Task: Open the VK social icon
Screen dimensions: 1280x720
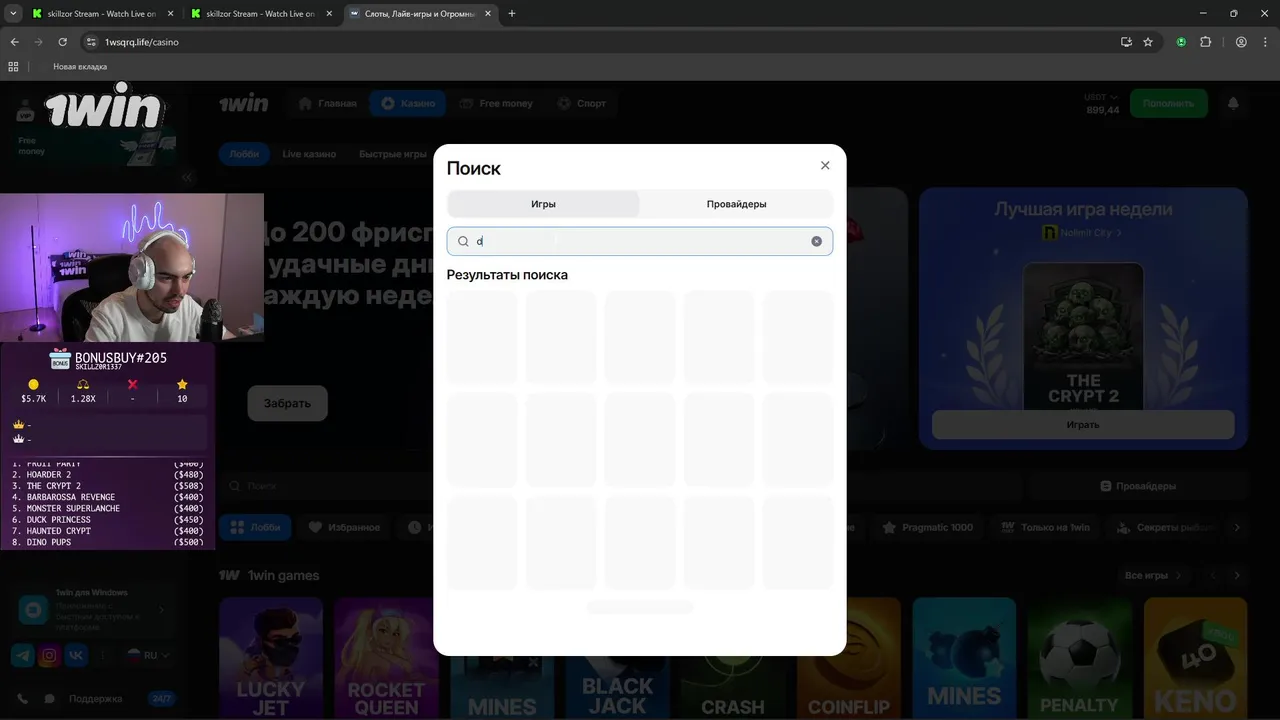Action: tap(76, 656)
